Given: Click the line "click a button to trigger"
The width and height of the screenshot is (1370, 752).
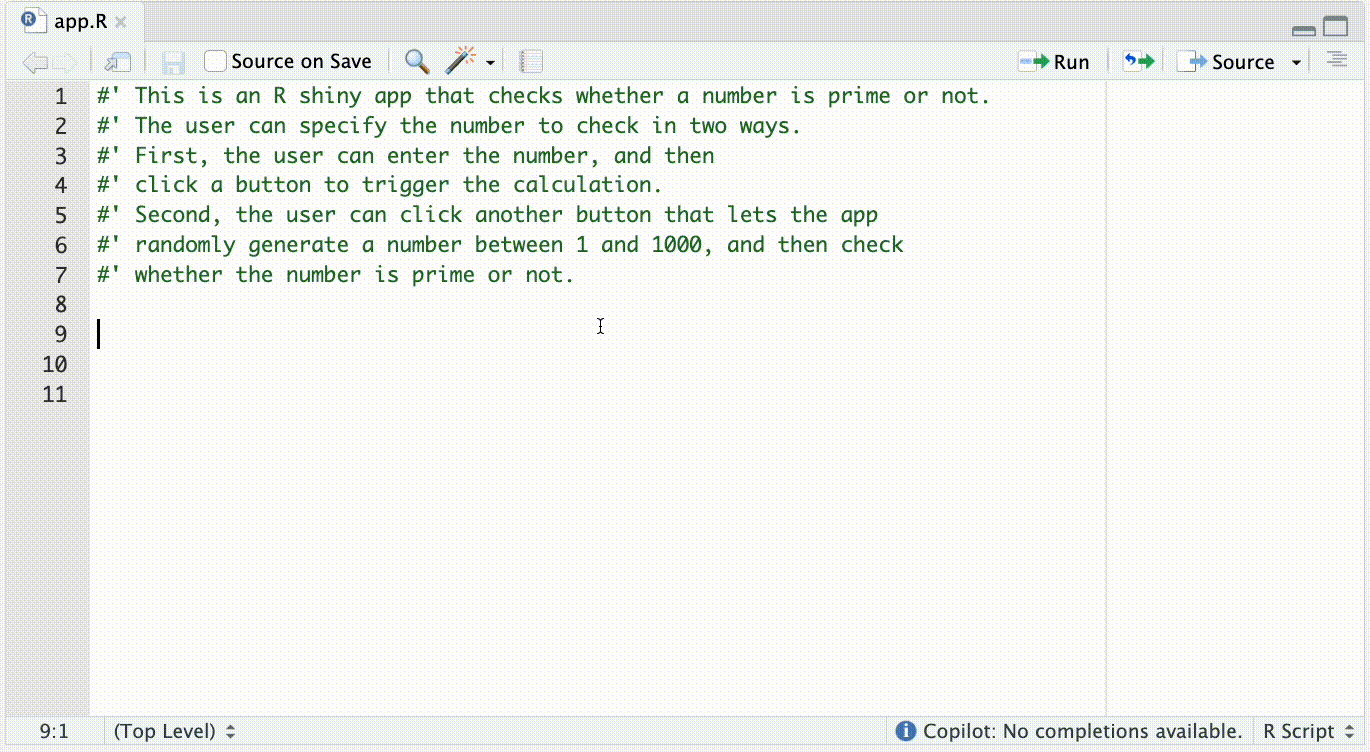Looking at the screenshot, I should (x=380, y=185).
